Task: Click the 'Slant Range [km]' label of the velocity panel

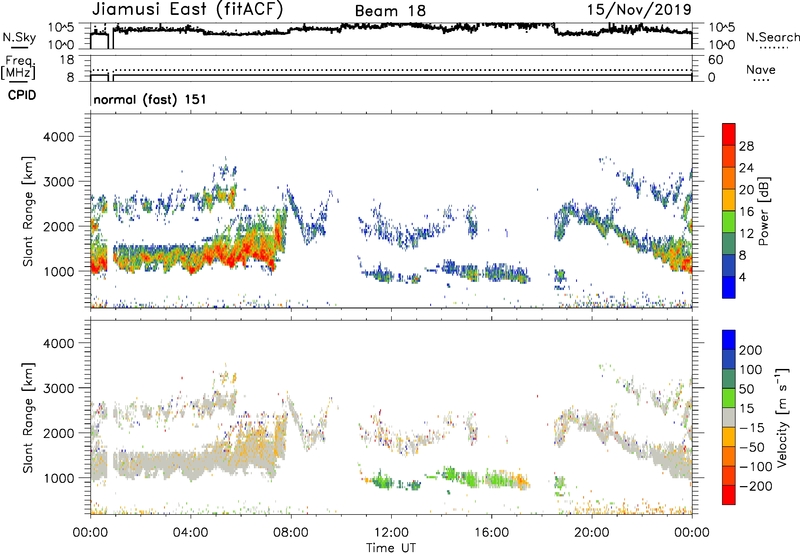Action: click(28, 418)
